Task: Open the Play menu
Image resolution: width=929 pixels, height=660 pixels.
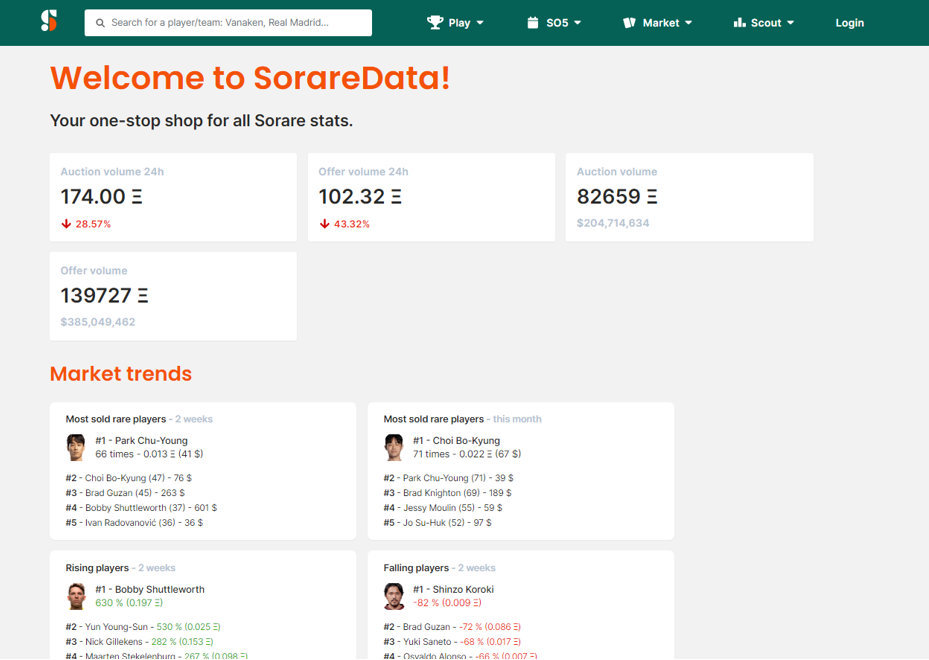Action: point(455,23)
